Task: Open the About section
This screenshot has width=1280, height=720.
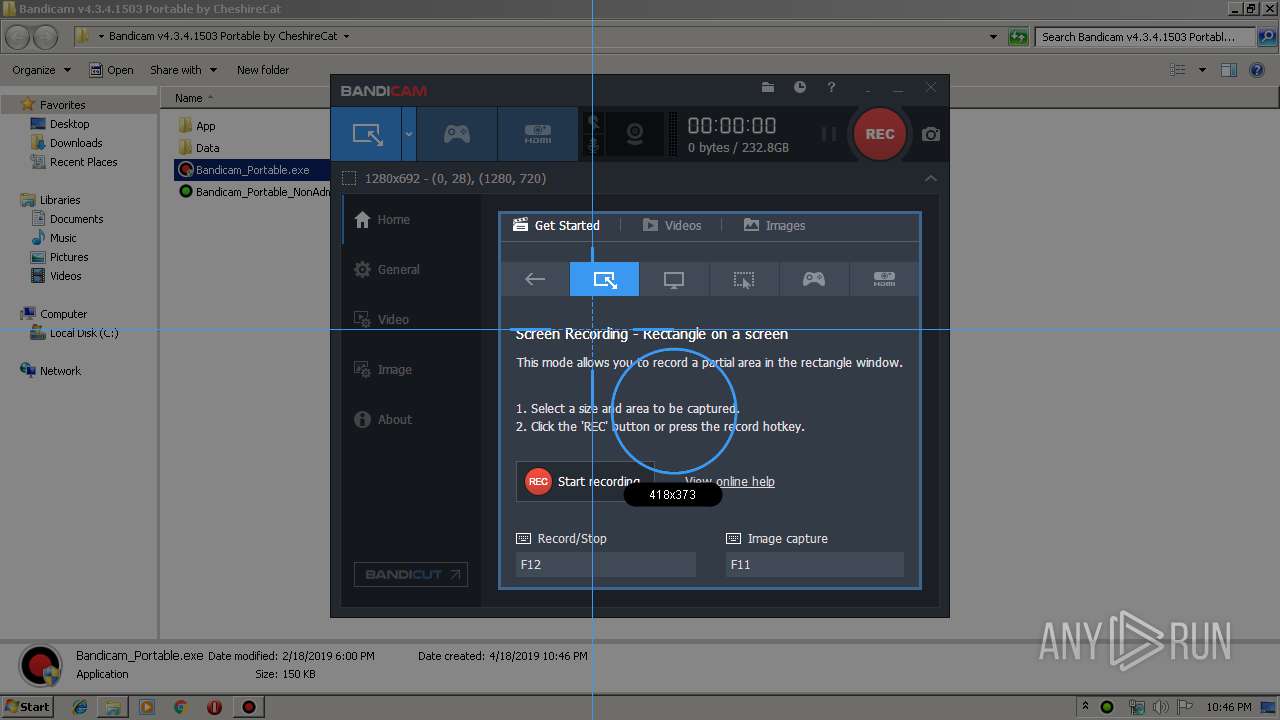Action: point(412,420)
